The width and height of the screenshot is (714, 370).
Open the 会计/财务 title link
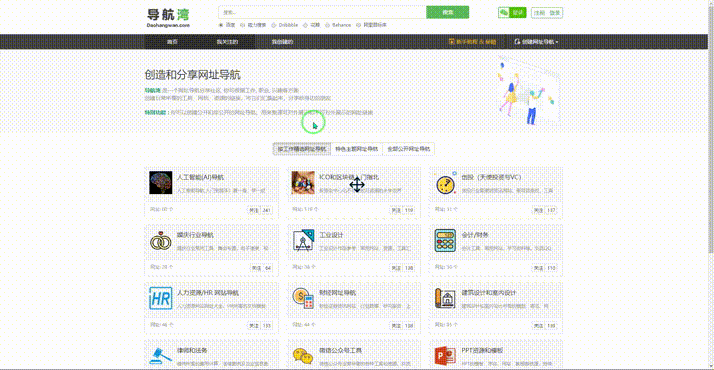click(x=475, y=235)
